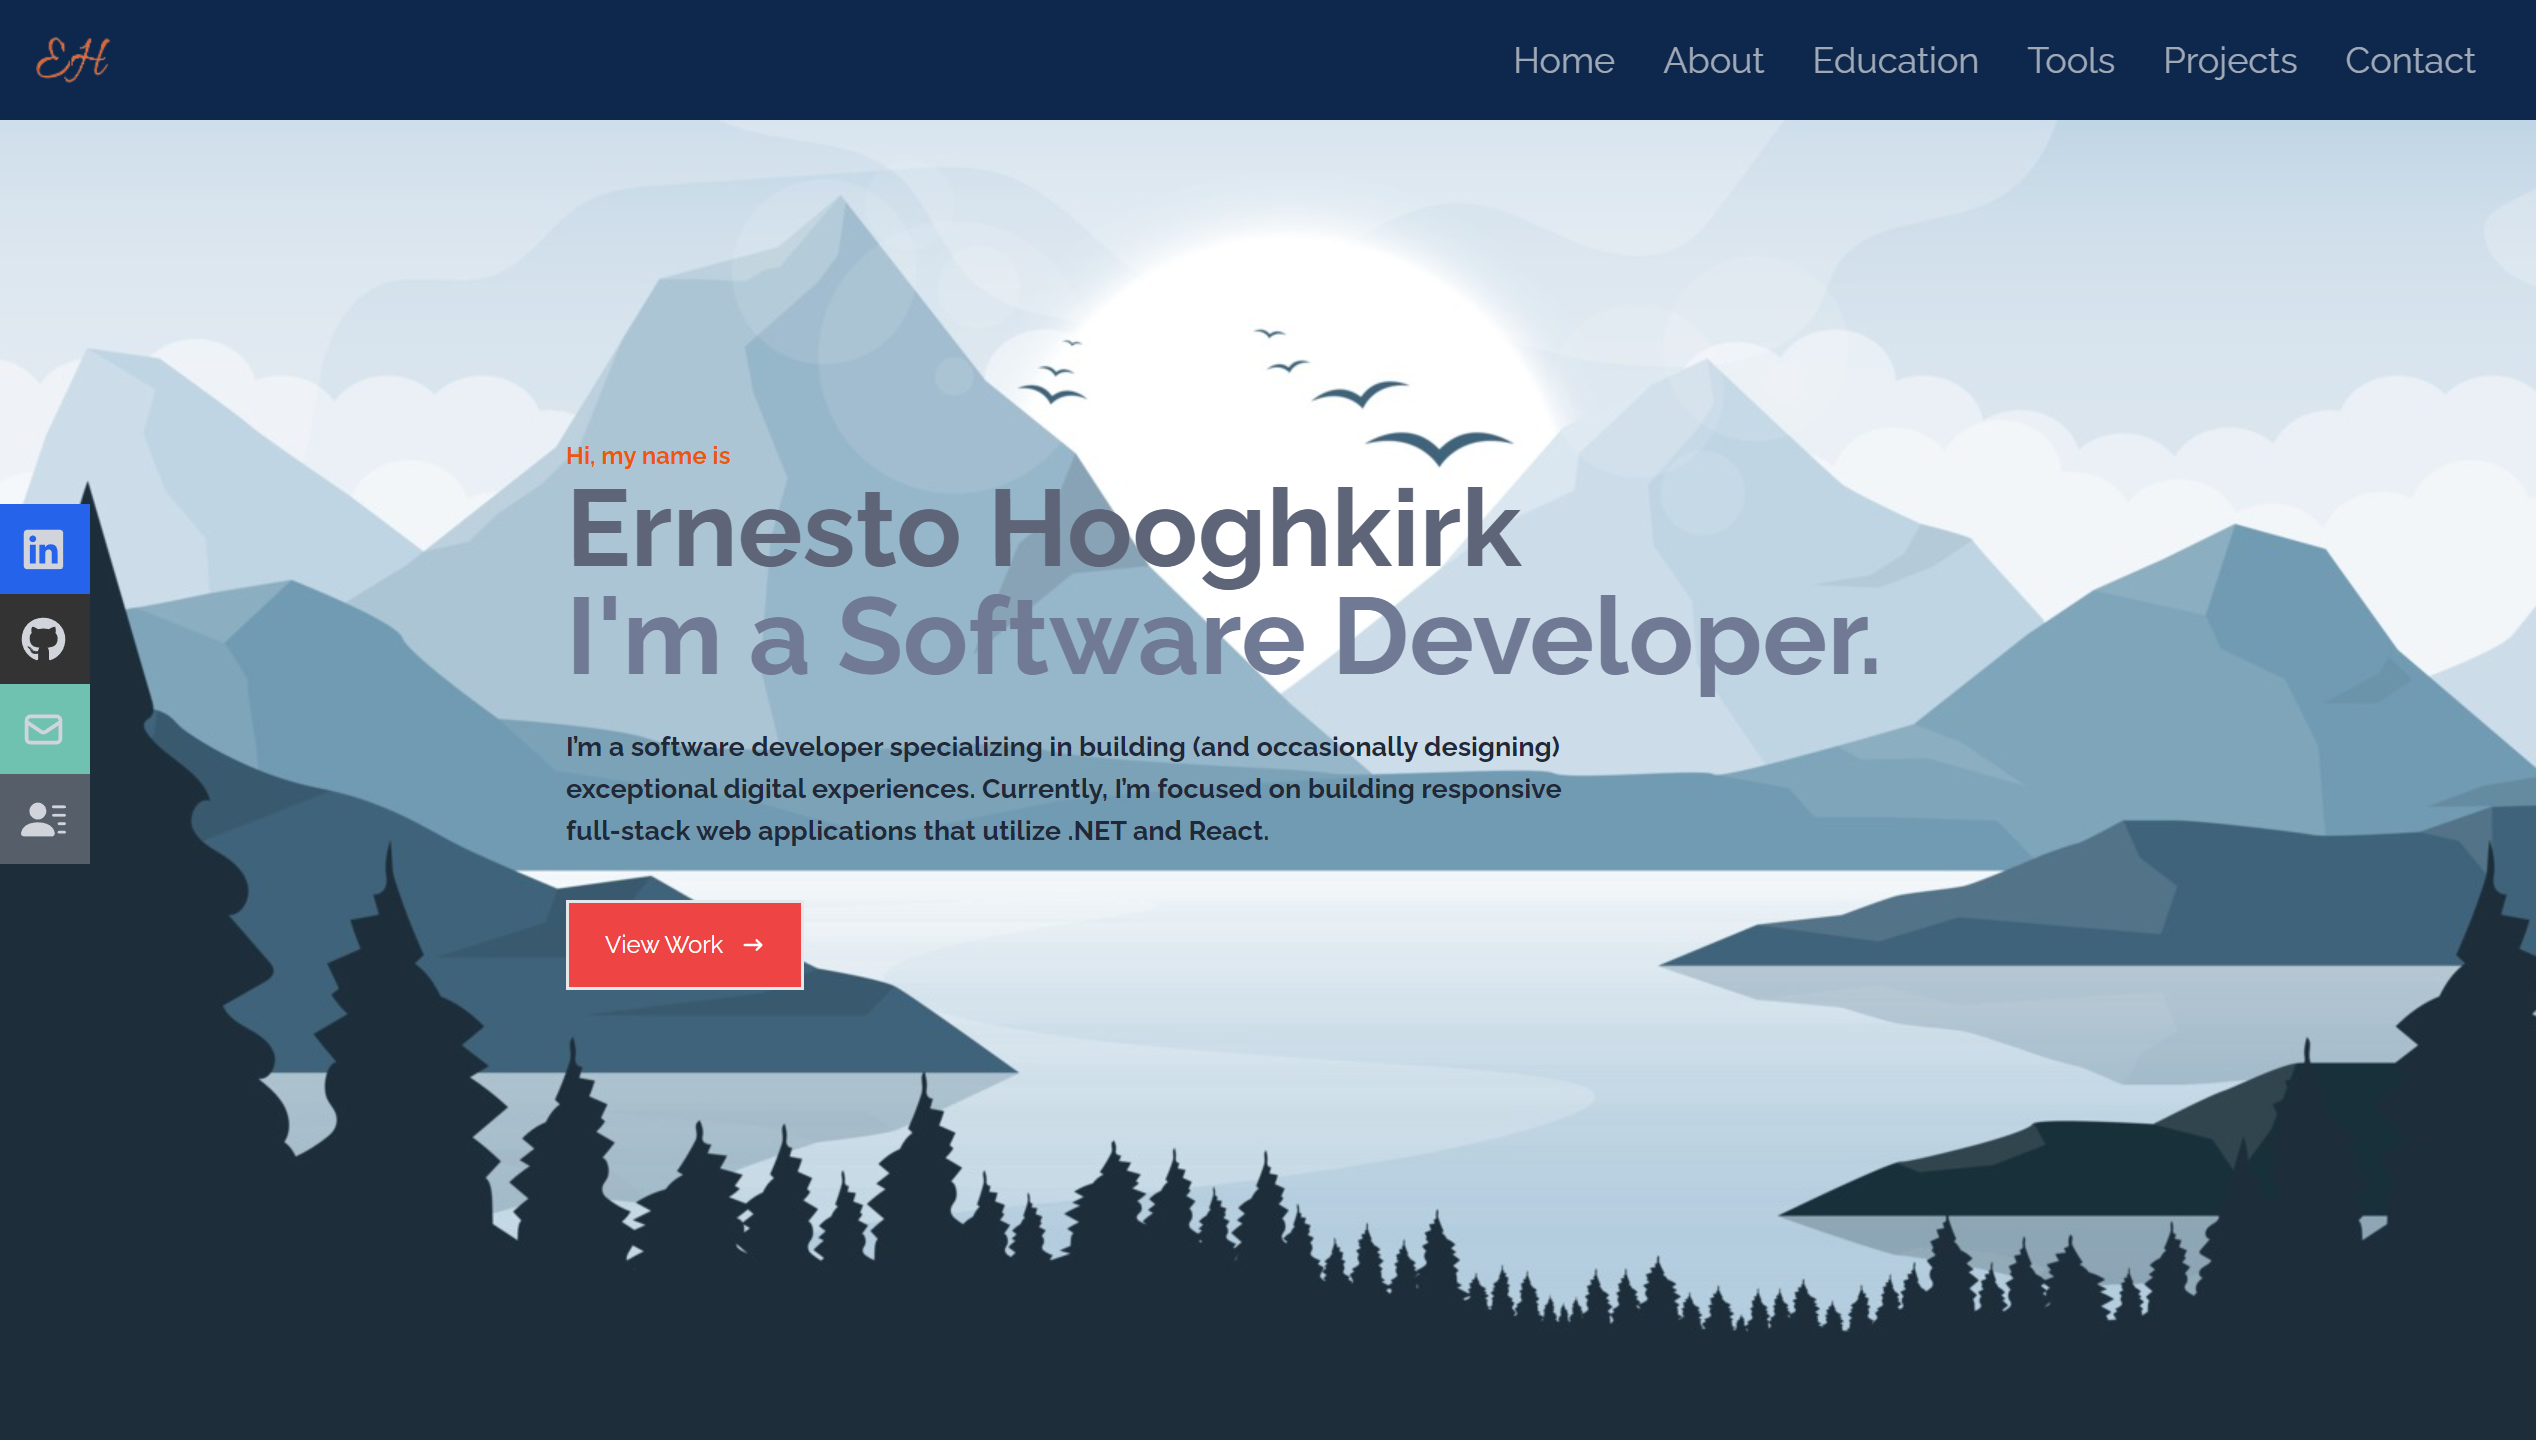2536x1440 pixels.
Task: Go to the Projects section
Action: (2229, 61)
